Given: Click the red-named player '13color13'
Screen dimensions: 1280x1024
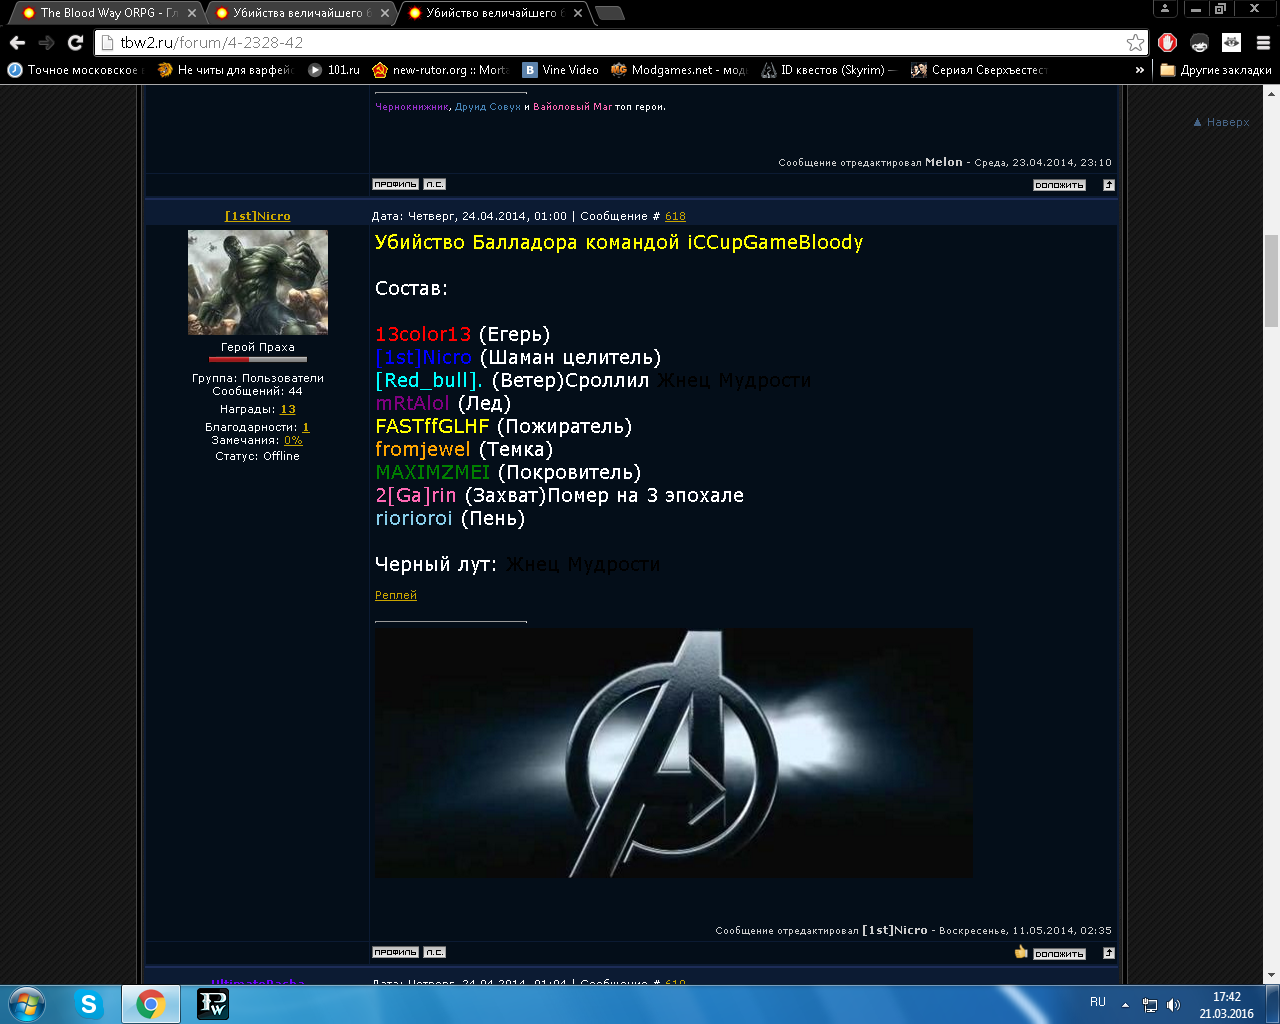Looking at the screenshot, I should point(423,334).
